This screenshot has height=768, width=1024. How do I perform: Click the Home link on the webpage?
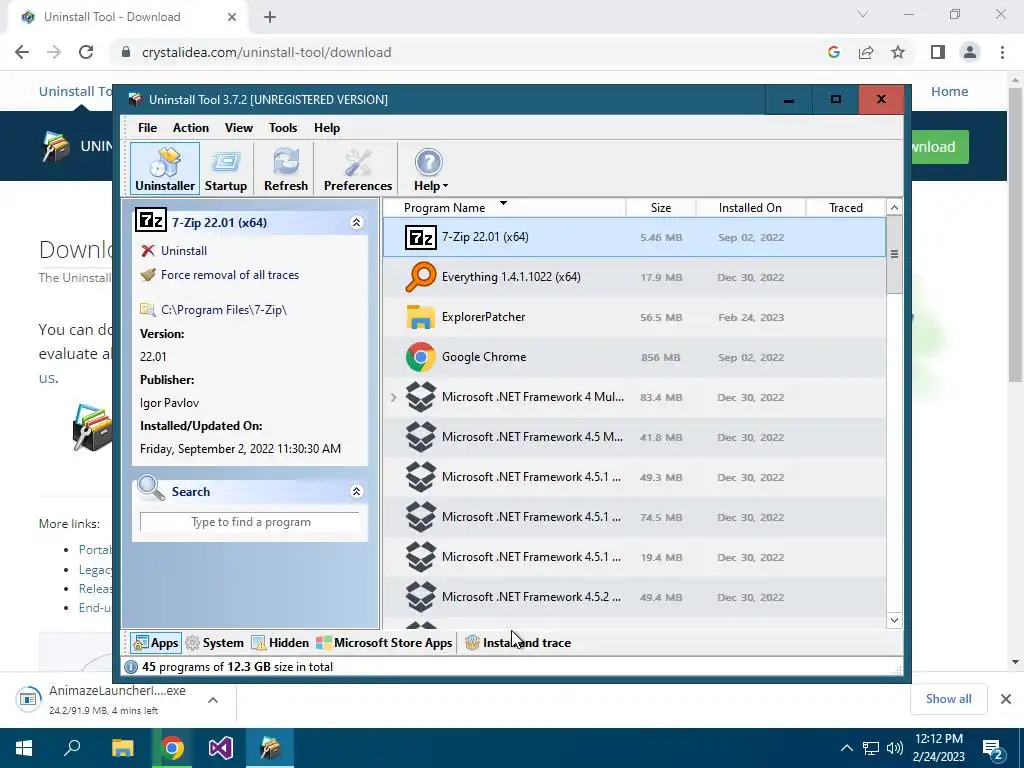[x=949, y=91]
